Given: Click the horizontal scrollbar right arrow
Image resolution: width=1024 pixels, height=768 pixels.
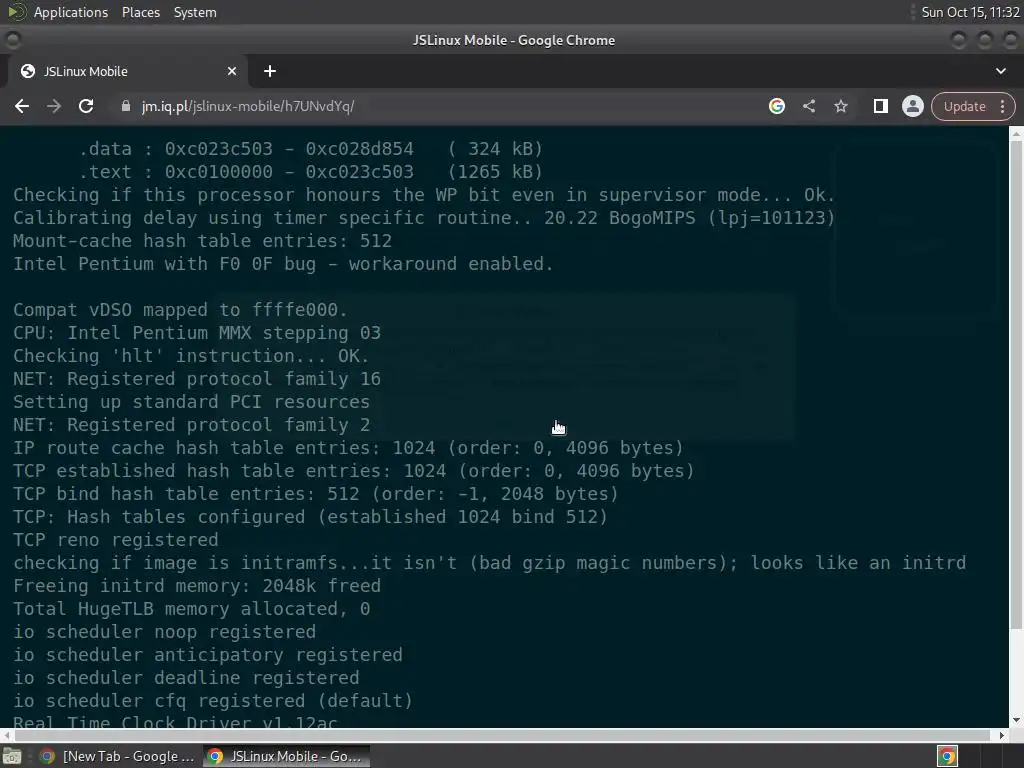Looking at the screenshot, I should pos(1002,735).
